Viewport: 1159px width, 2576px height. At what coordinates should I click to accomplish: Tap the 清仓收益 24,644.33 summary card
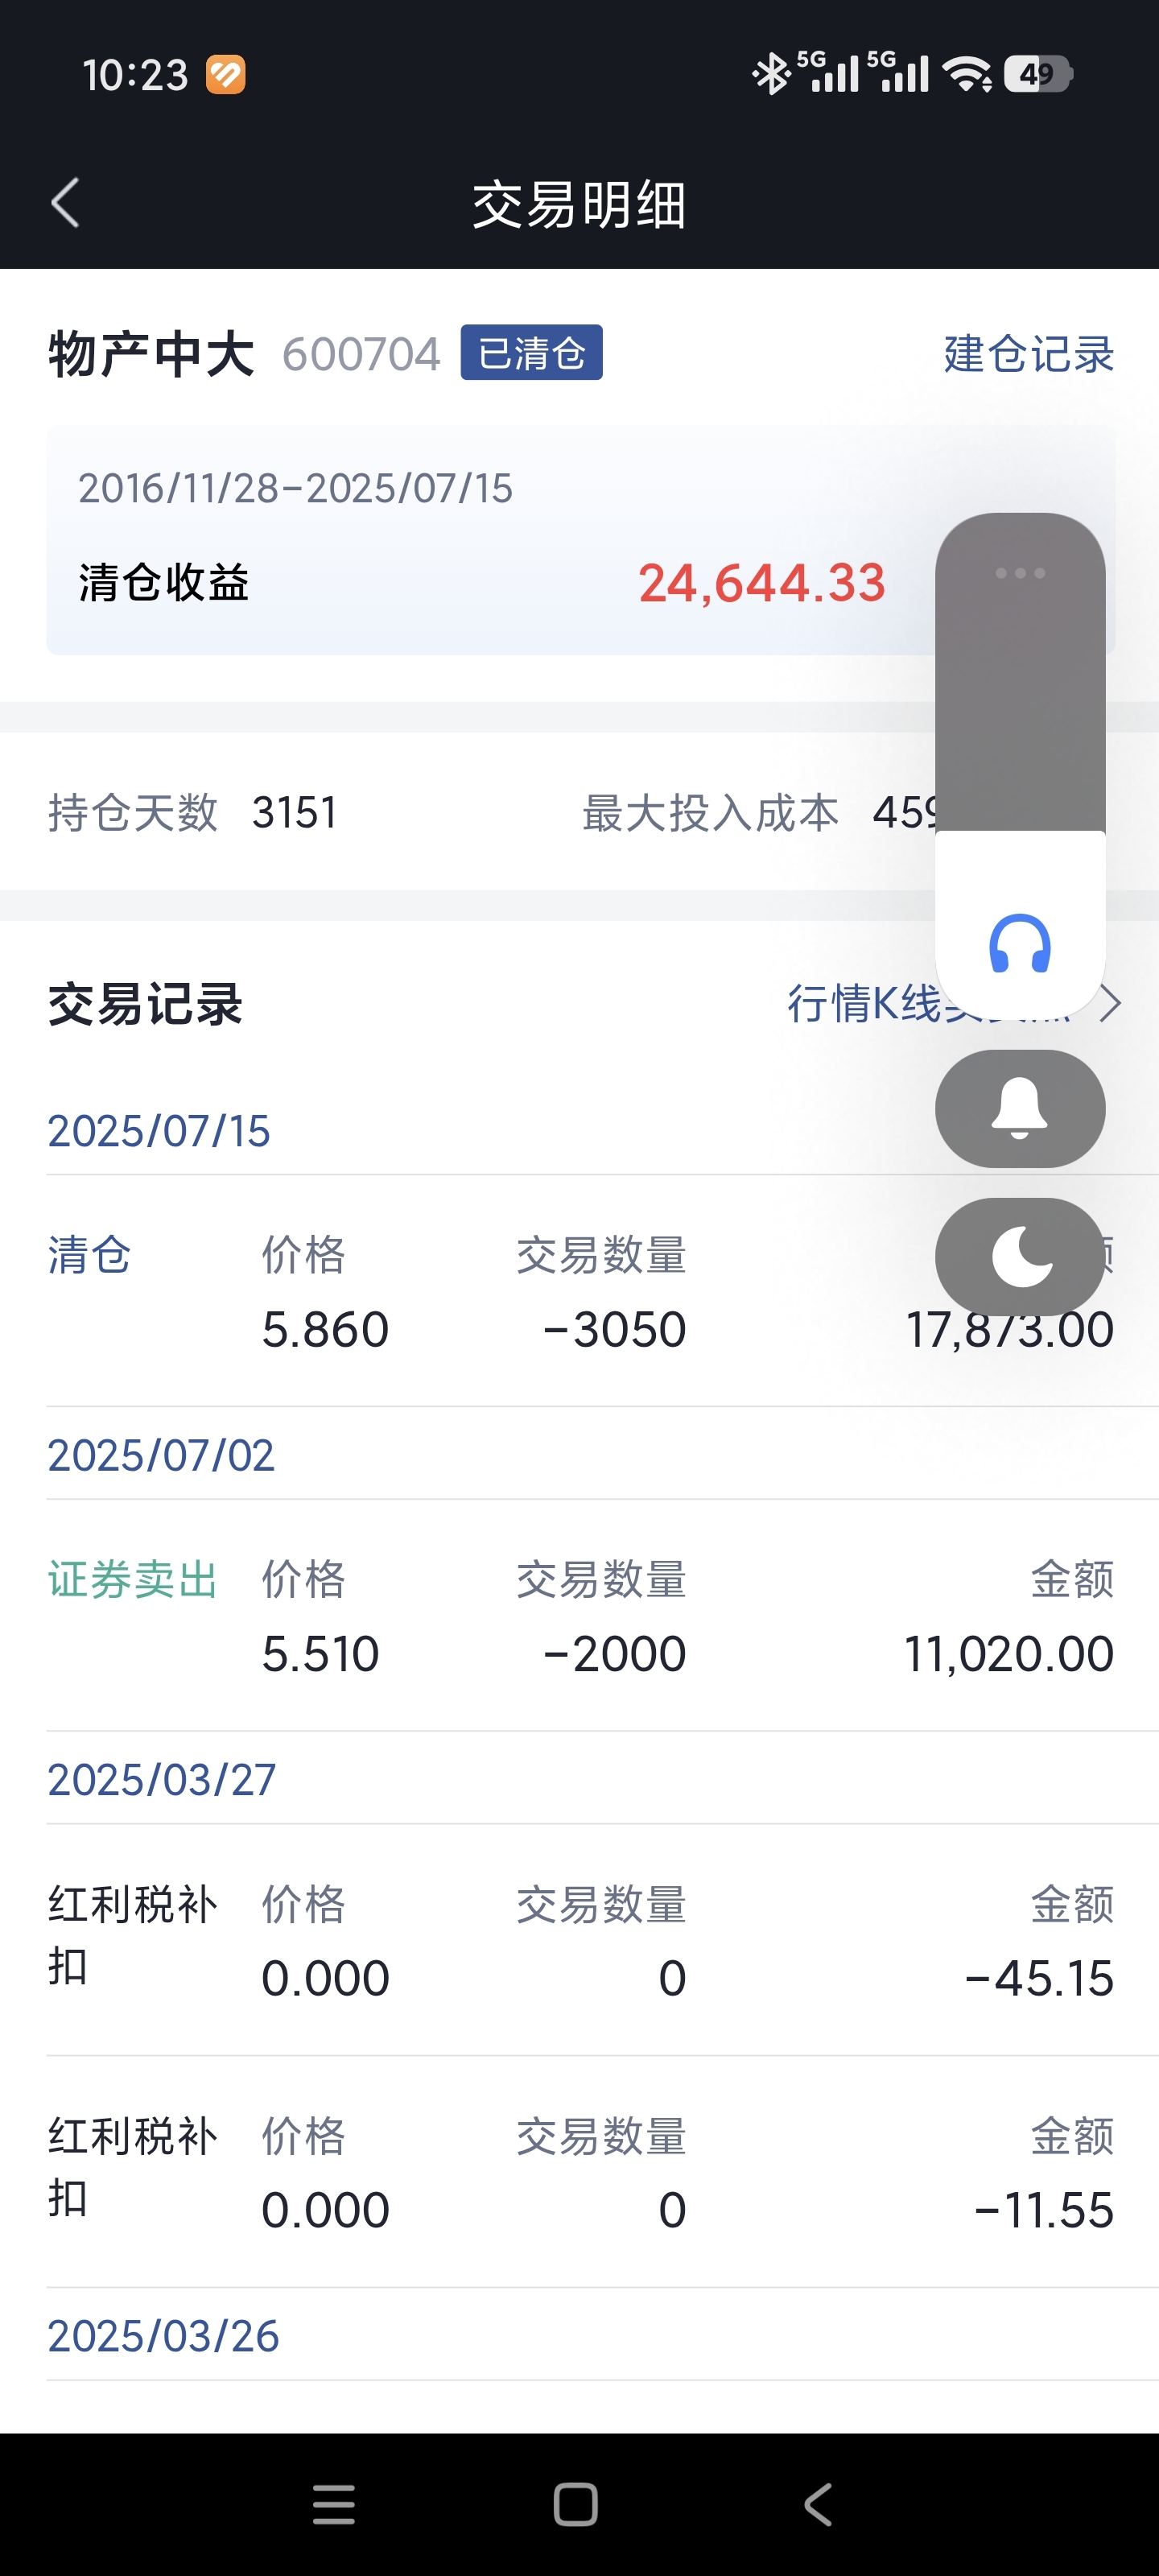[480, 540]
